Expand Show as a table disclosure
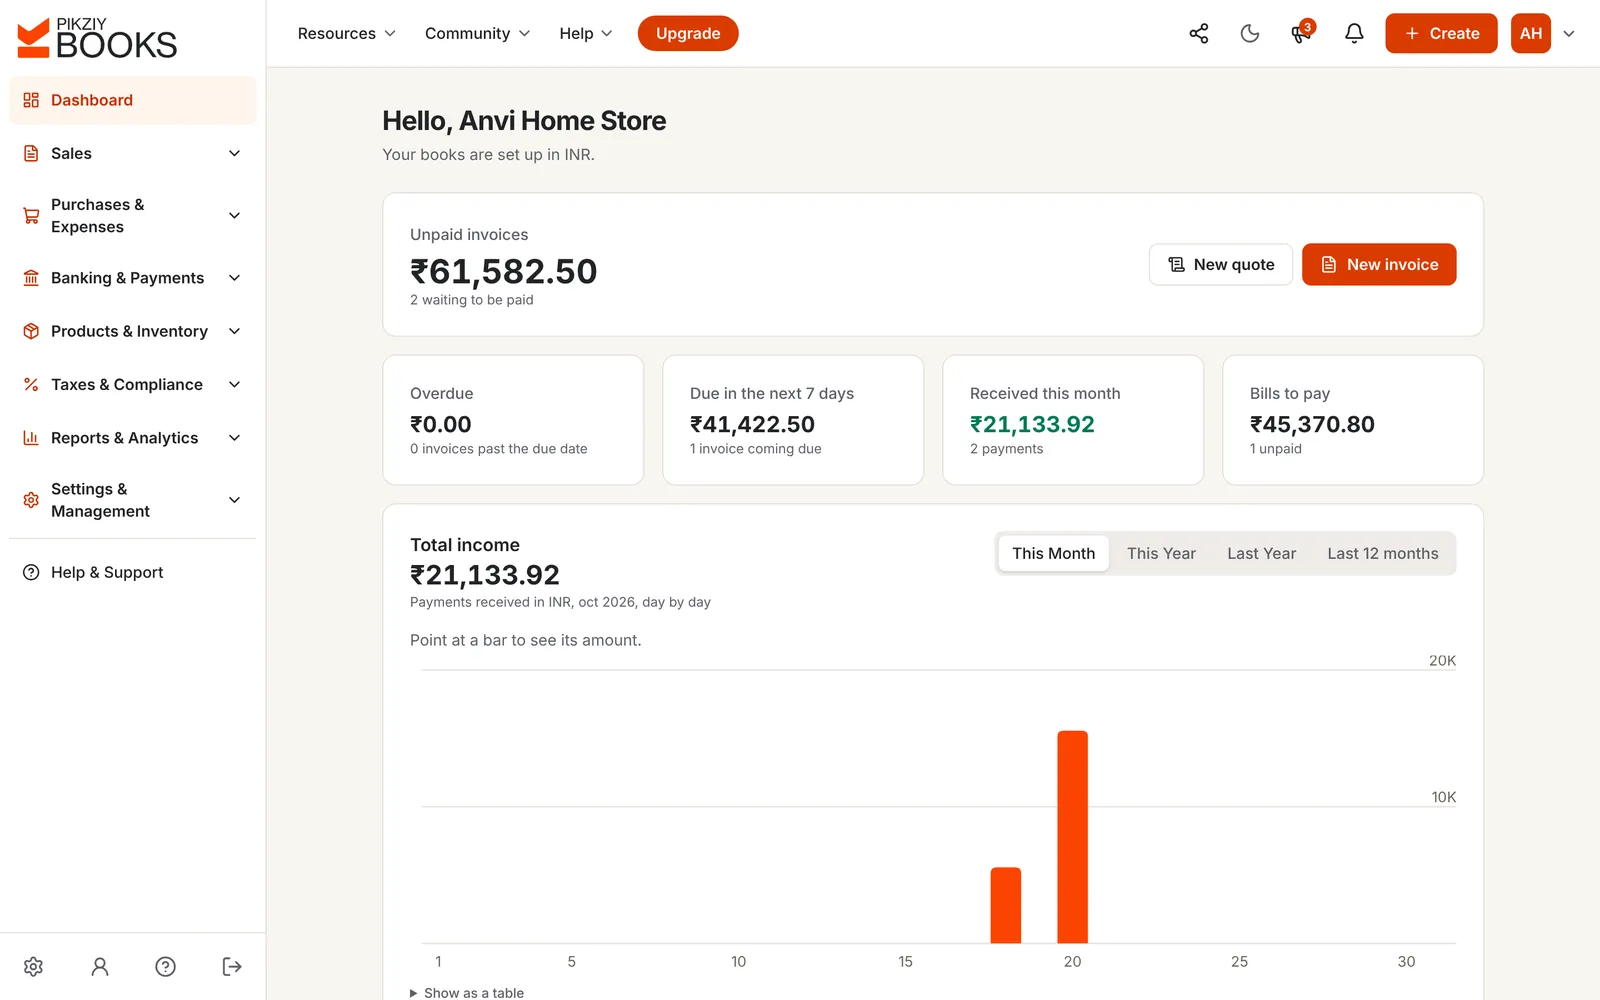 (467, 992)
